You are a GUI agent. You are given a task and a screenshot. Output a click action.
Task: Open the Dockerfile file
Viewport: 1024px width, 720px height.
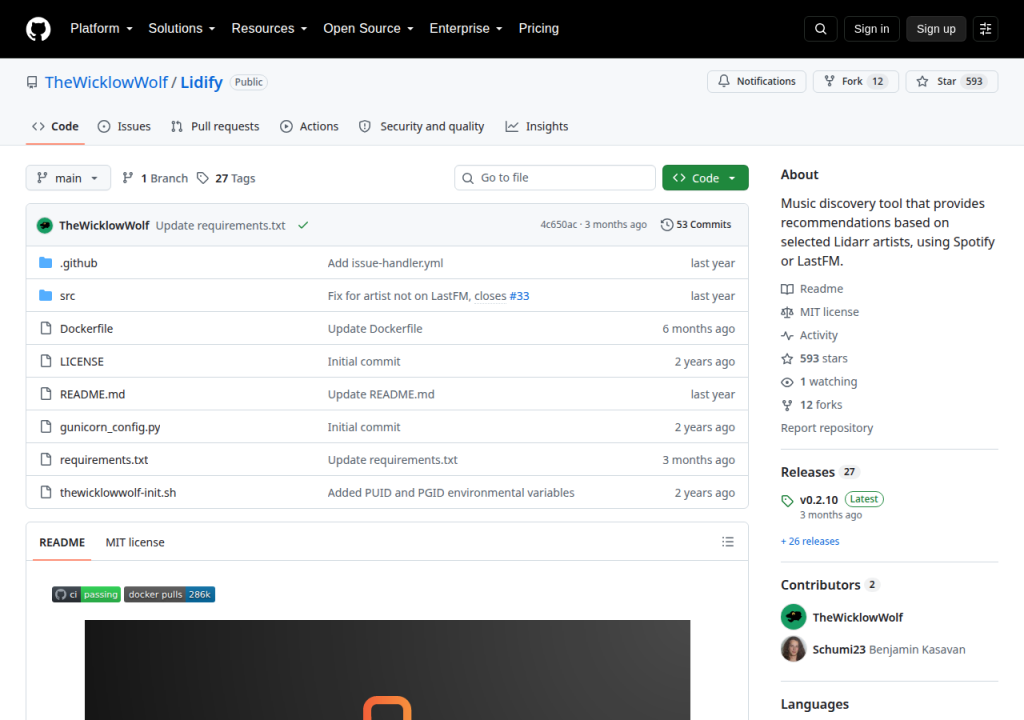pyautogui.click(x=86, y=329)
